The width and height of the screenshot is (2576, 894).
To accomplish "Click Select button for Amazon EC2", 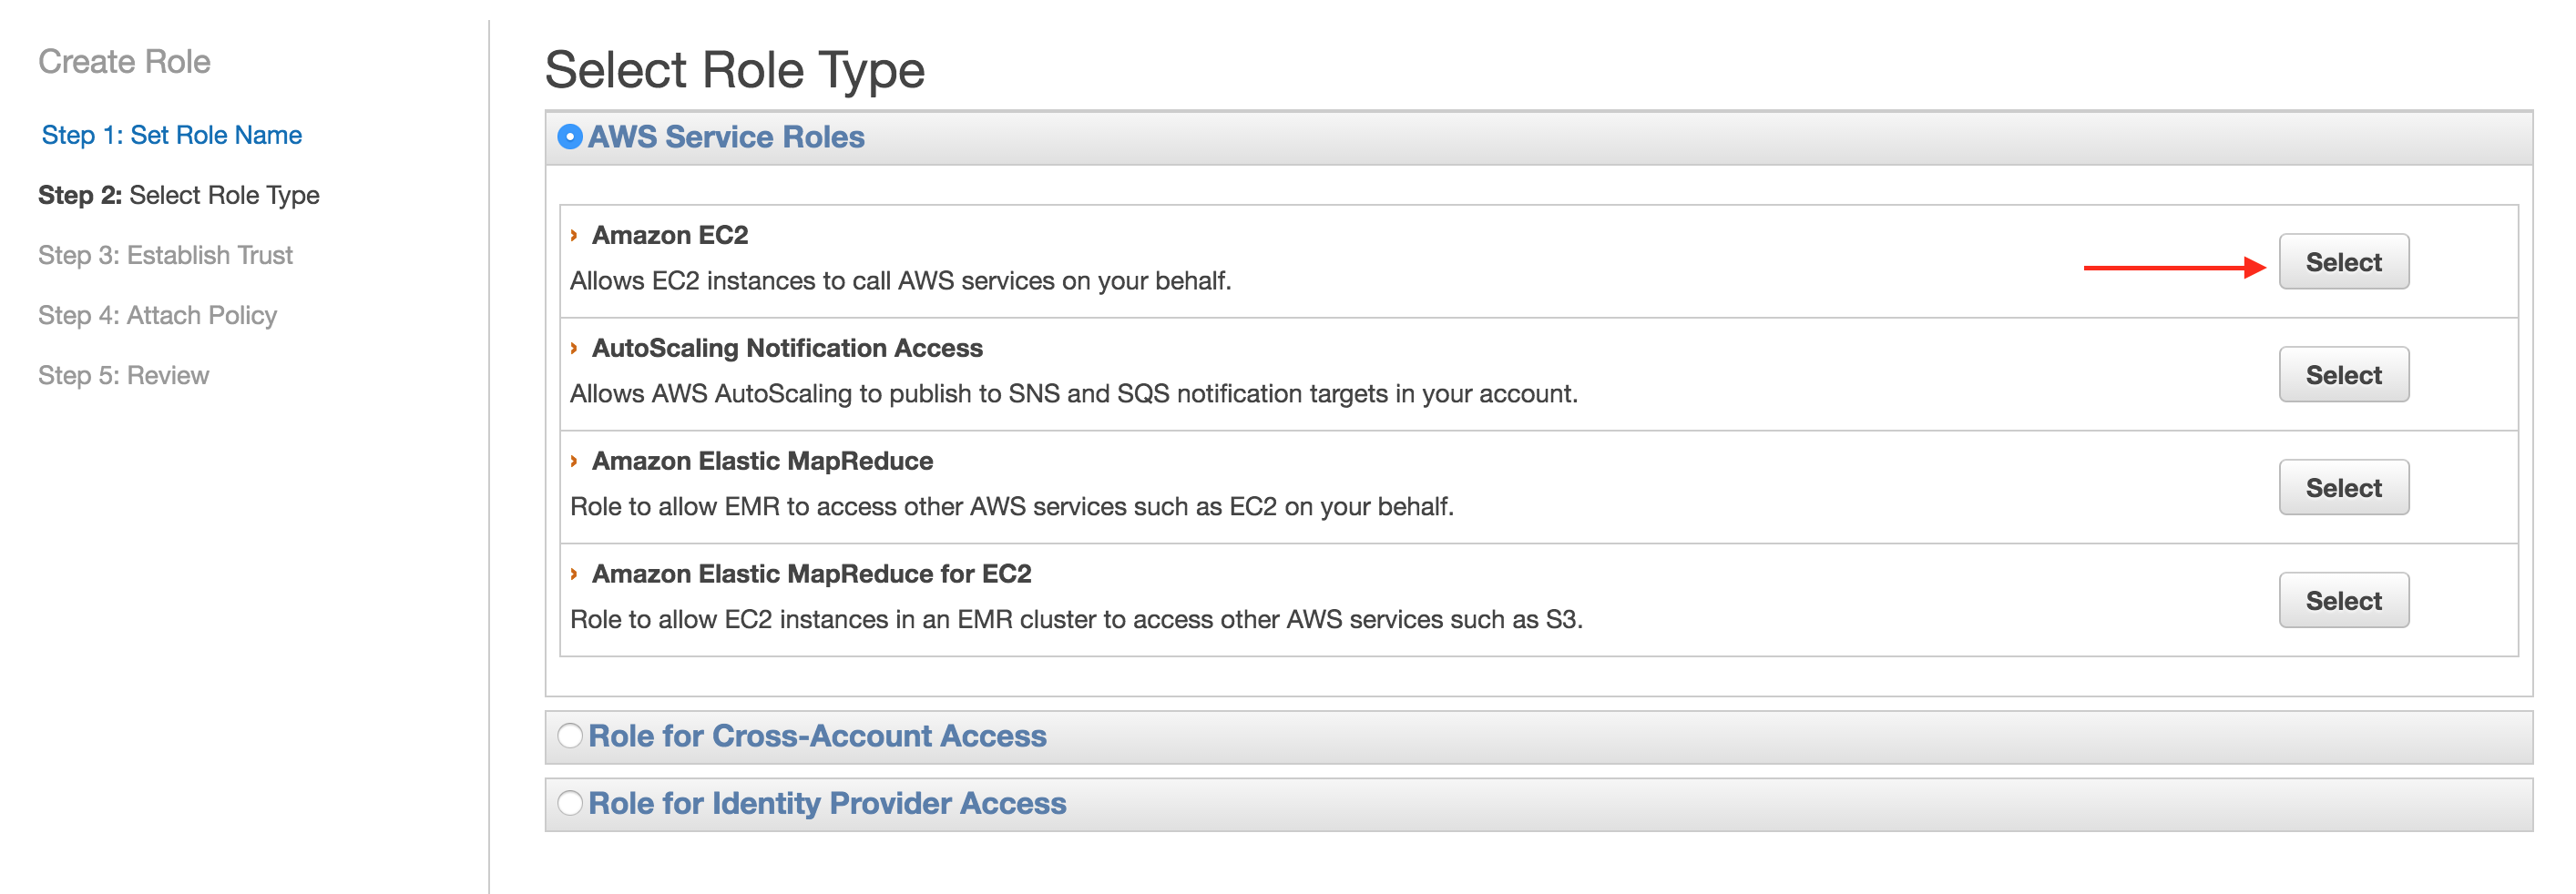I will tap(2343, 262).
